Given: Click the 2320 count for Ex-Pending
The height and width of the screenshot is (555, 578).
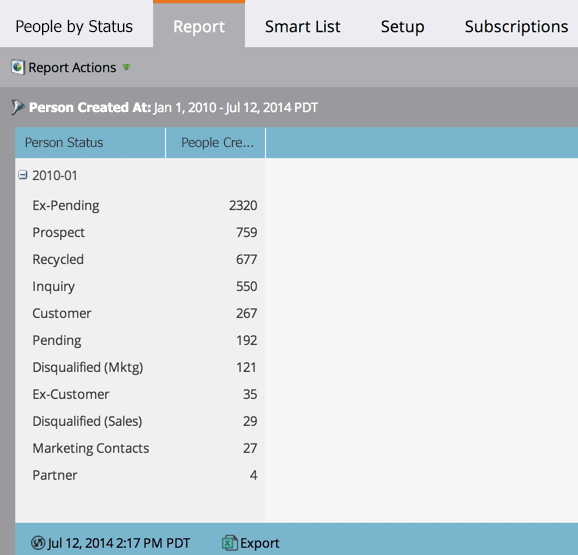Looking at the screenshot, I should [243, 205].
